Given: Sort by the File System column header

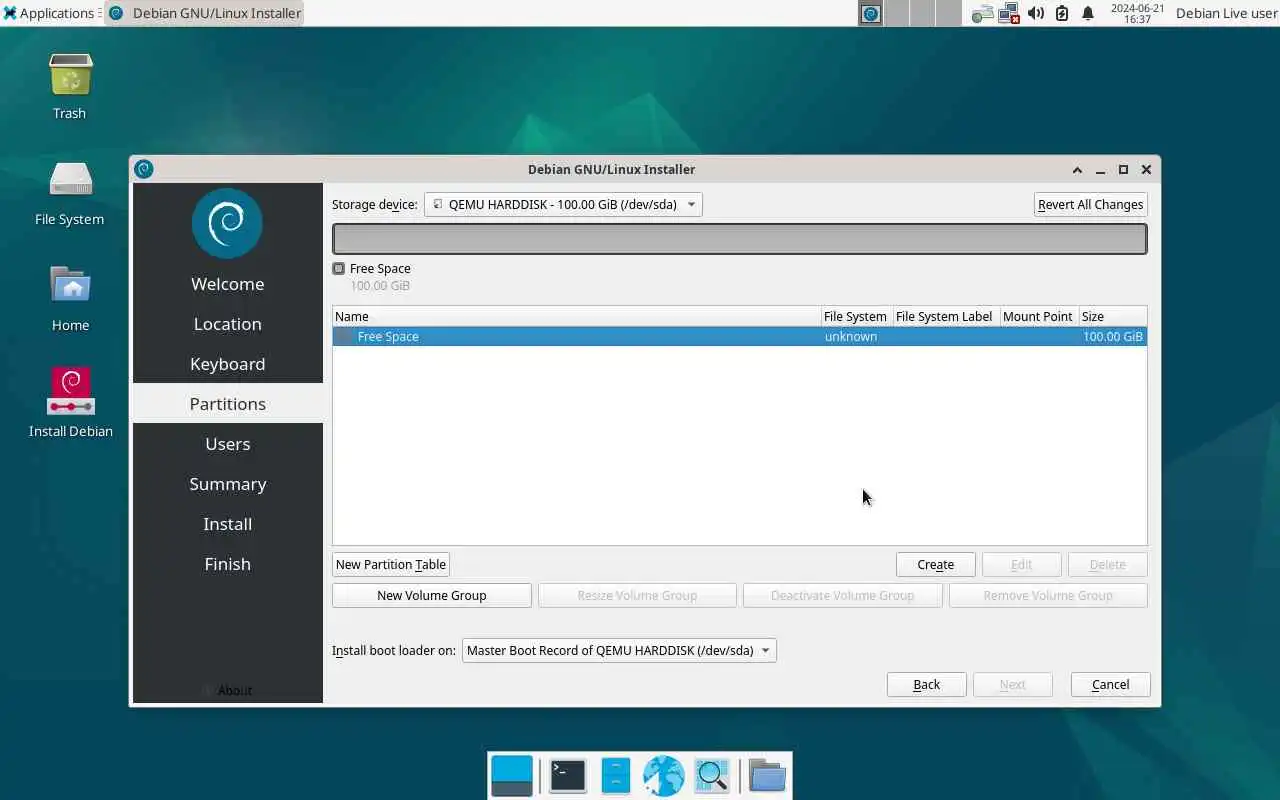Looking at the screenshot, I should (x=857, y=316).
